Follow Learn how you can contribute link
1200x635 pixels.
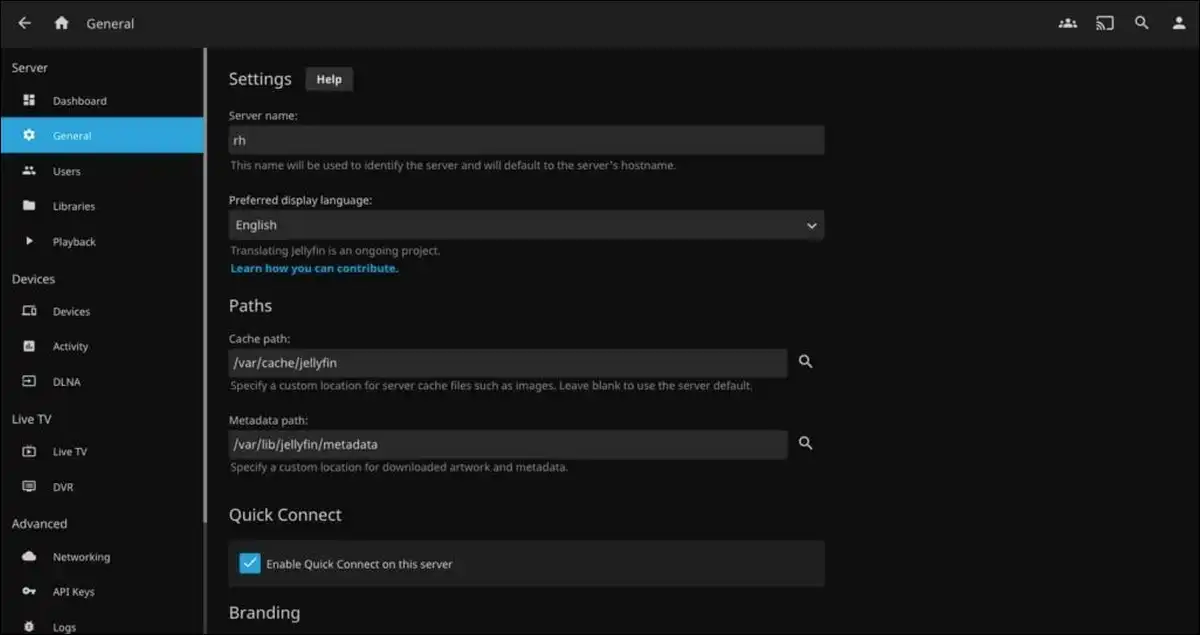(x=314, y=268)
